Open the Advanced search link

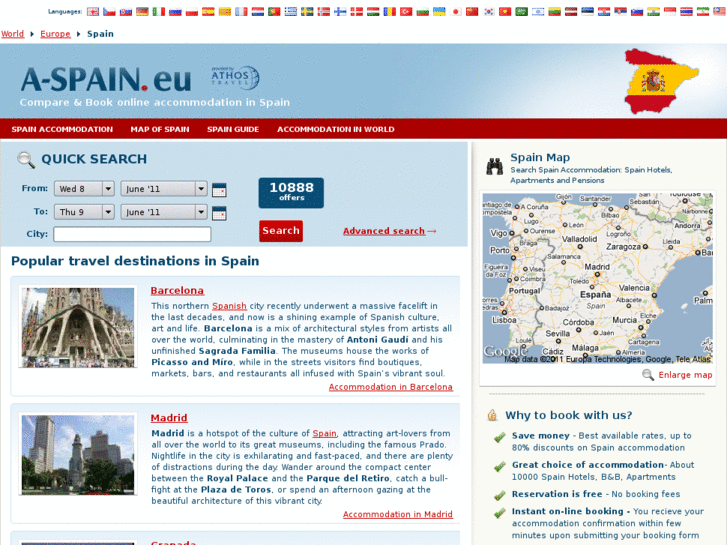(x=384, y=231)
